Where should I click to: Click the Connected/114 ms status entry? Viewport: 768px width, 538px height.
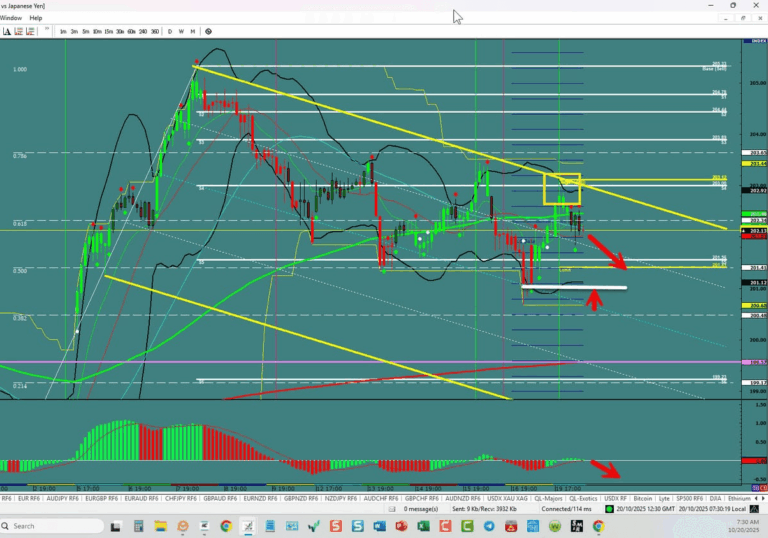pos(566,509)
